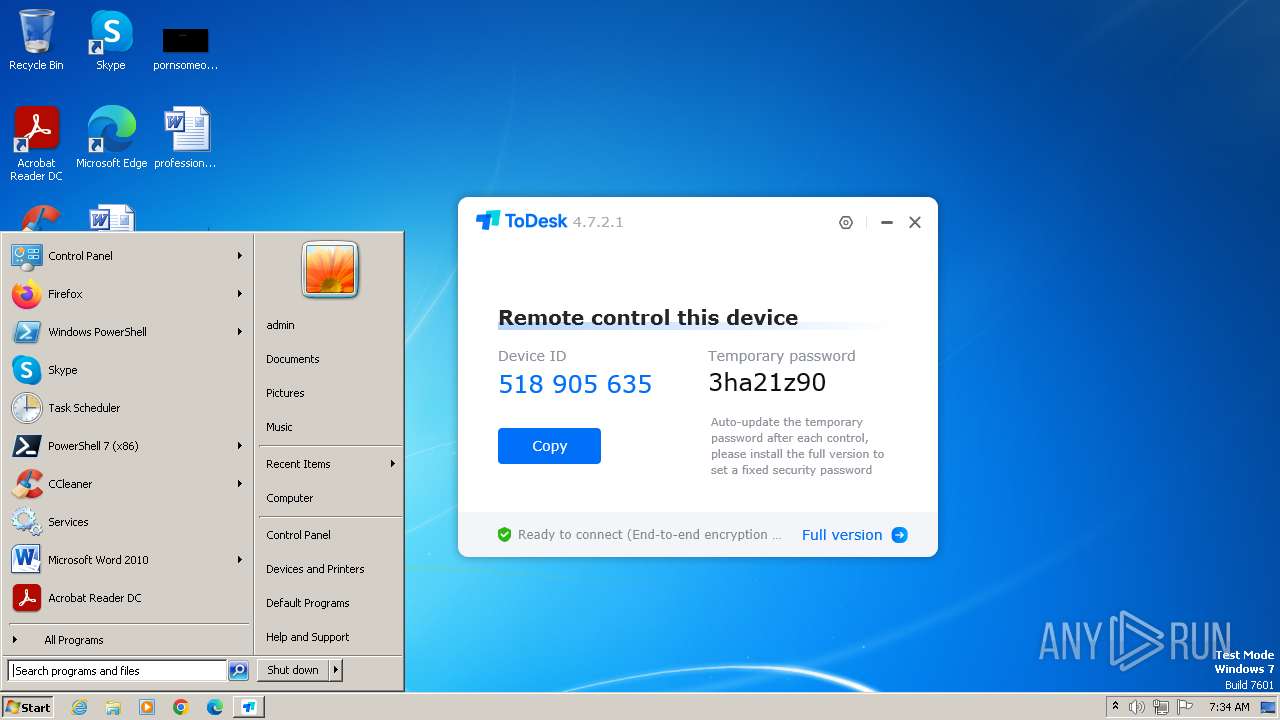Open Control Panel in Start menu programs list
Viewport: 1280px width, 720px height.
click(127, 256)
